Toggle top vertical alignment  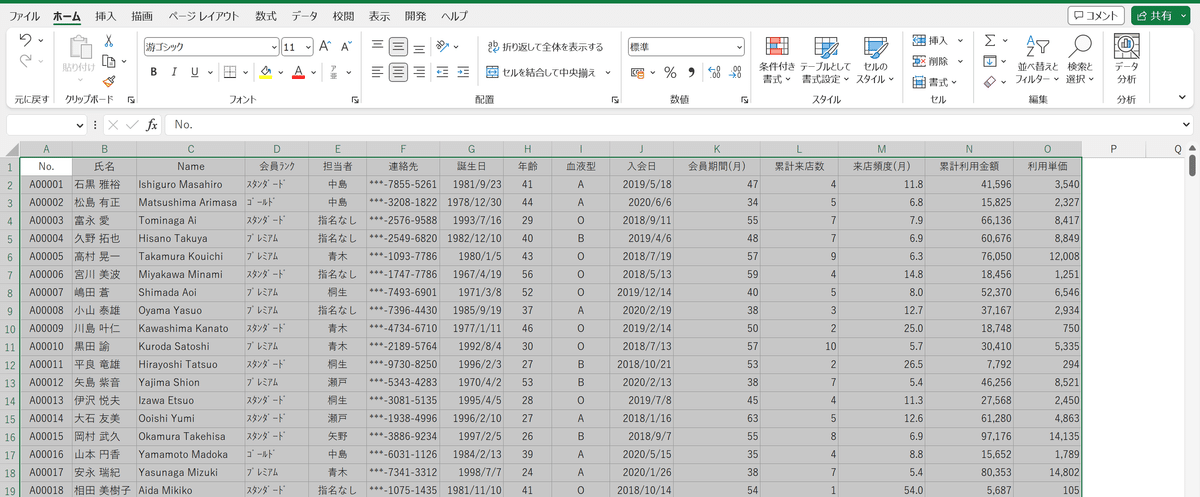tap(377, 46)
